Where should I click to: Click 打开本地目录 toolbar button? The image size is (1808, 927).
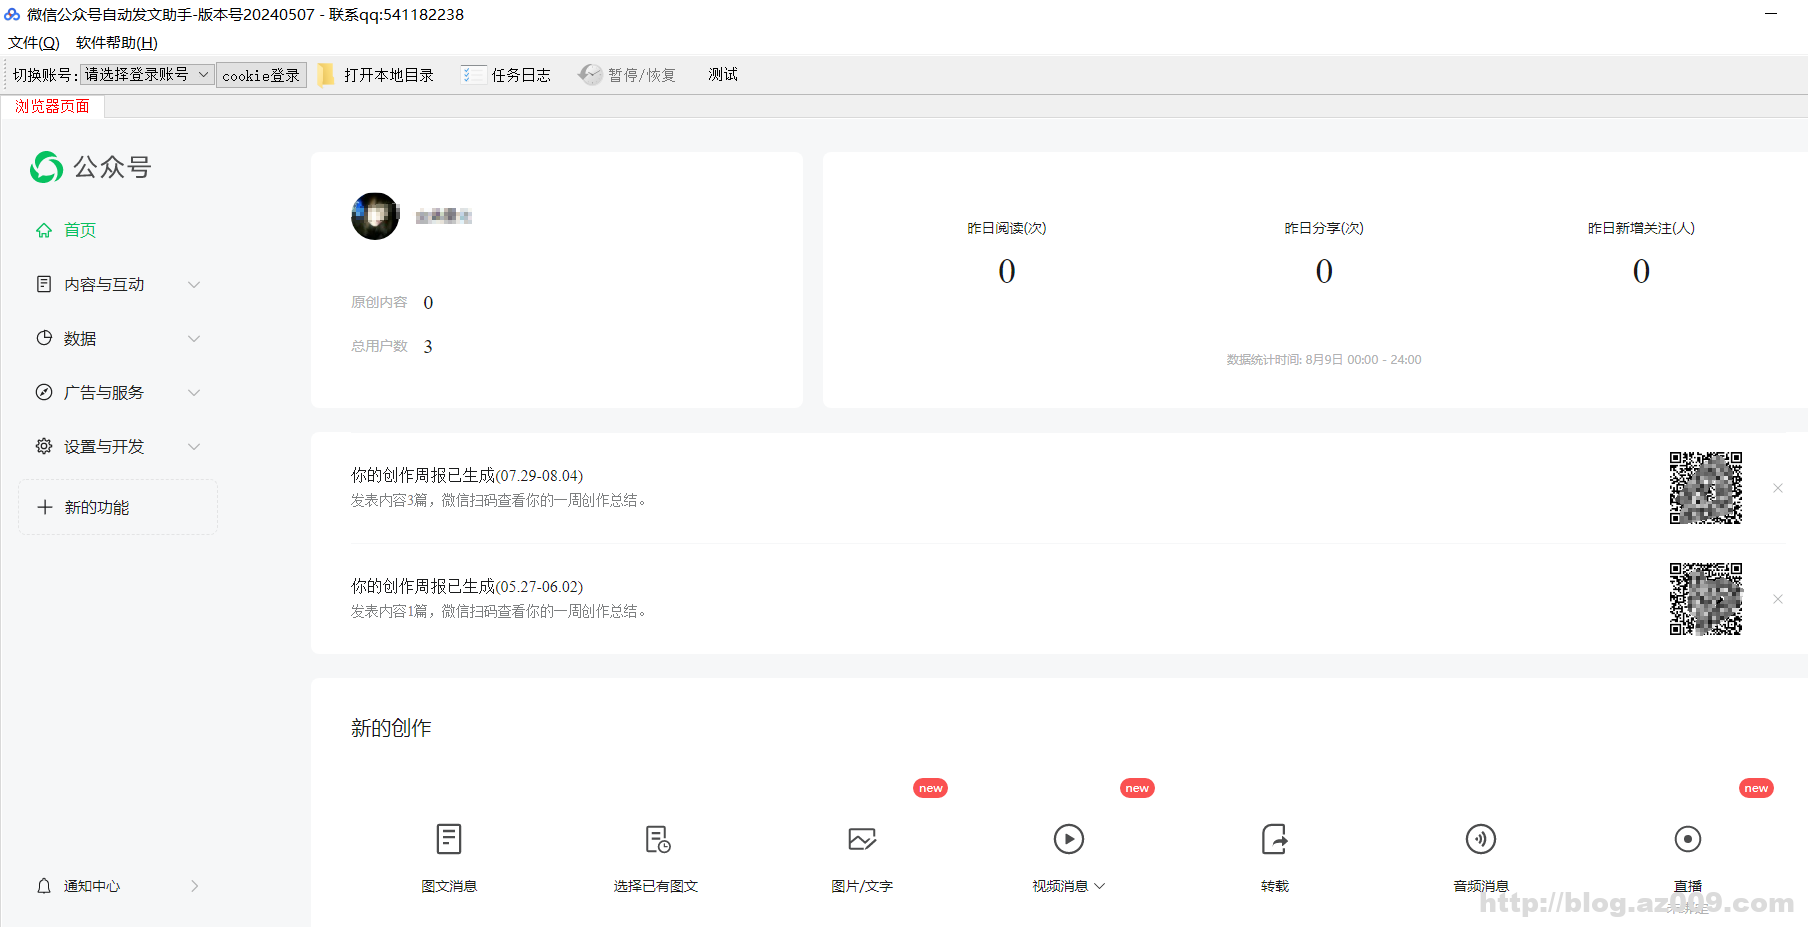pos(377,75)
